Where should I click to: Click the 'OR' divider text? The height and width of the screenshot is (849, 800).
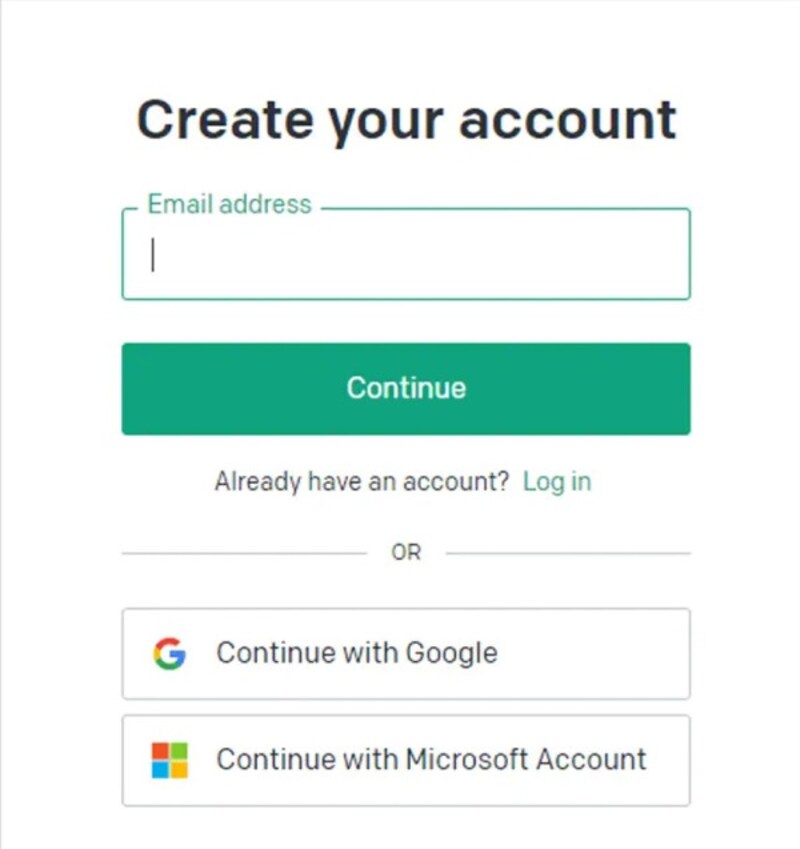click(x=406, y=552)
